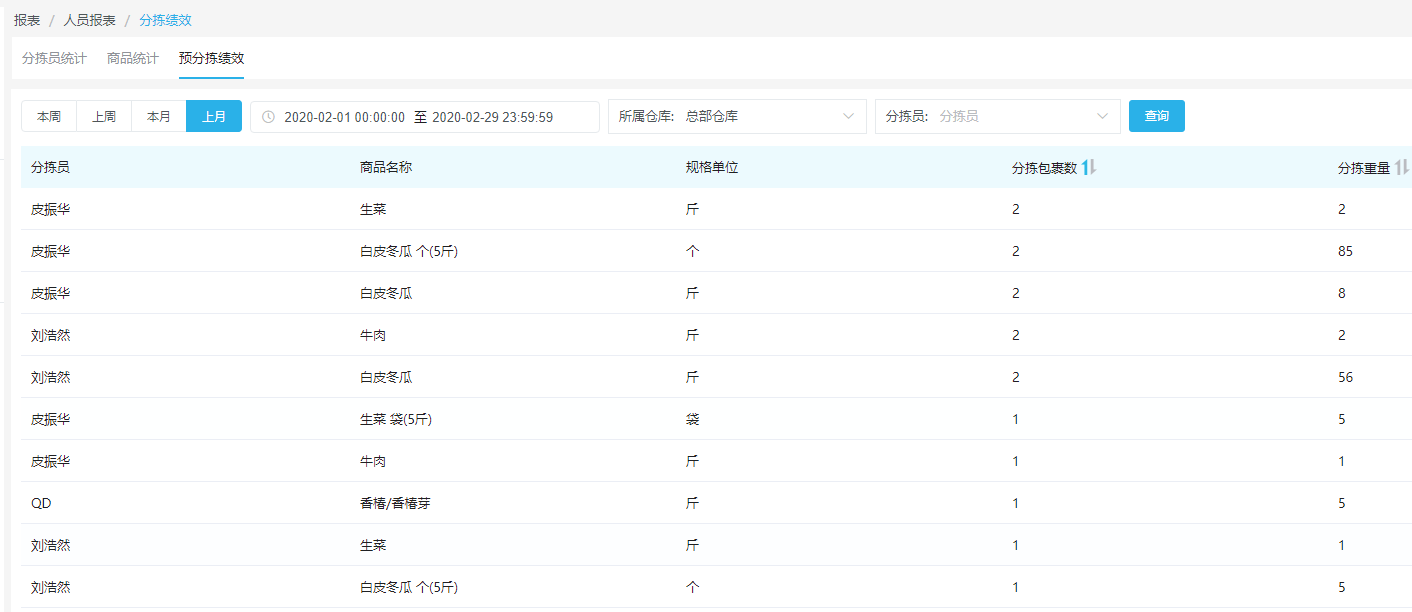Select the 本月 date range option
Screen dimensions: 1412x612
pos(159,116)
